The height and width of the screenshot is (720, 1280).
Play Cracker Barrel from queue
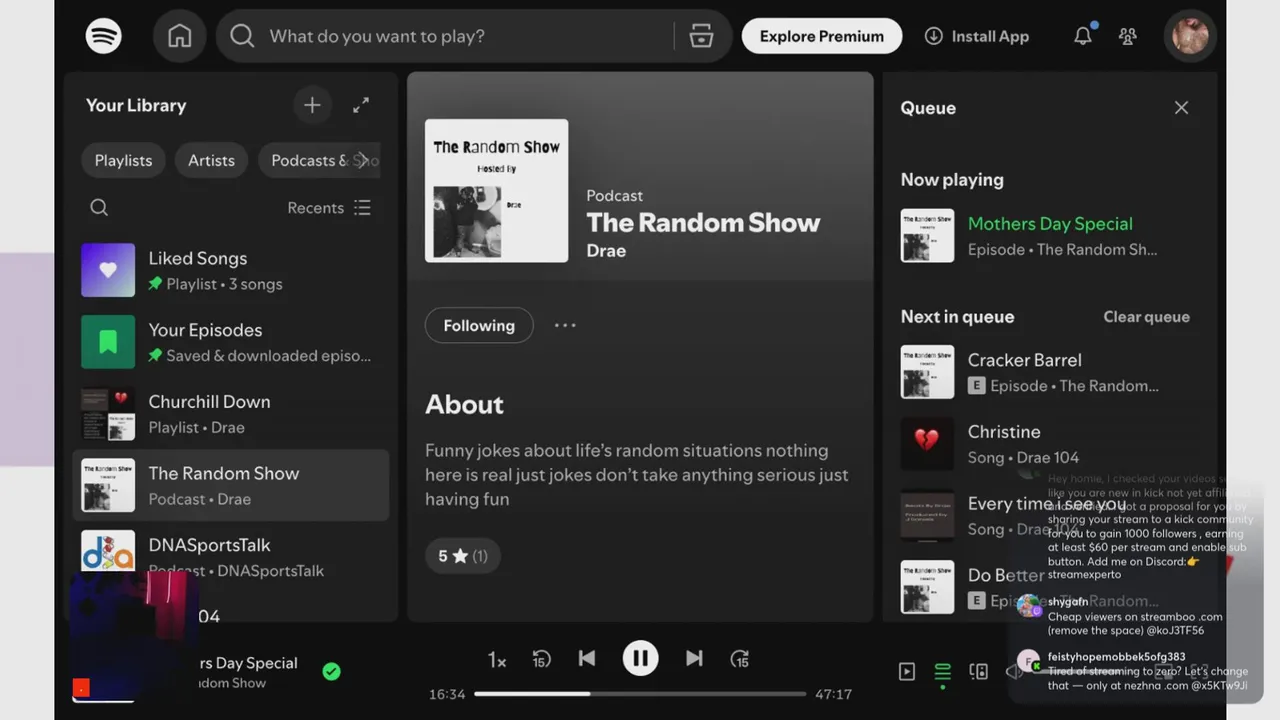click(x=1046, y=372)
